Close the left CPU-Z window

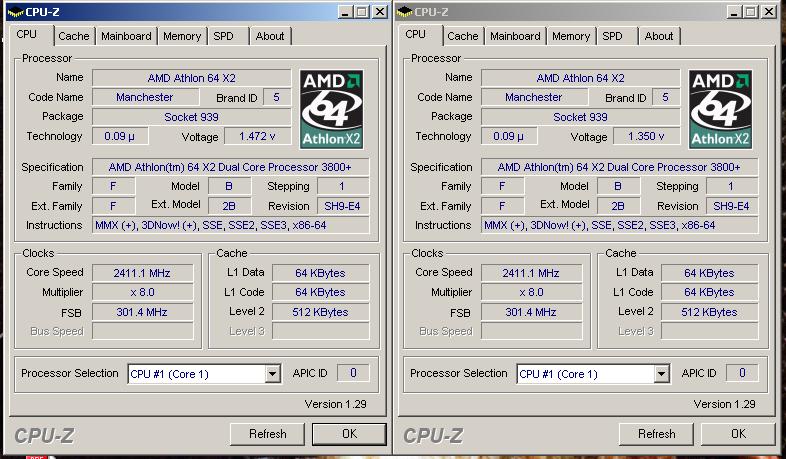[x=380, y=12]
